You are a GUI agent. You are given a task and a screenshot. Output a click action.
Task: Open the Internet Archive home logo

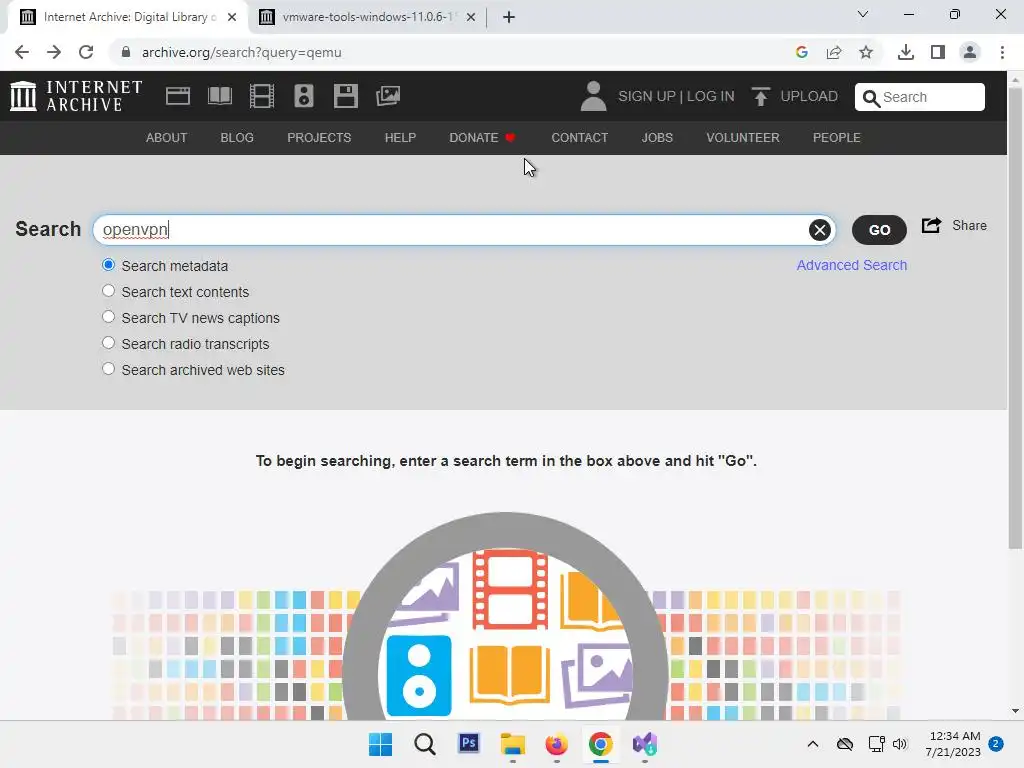click(x=76, y=96)
